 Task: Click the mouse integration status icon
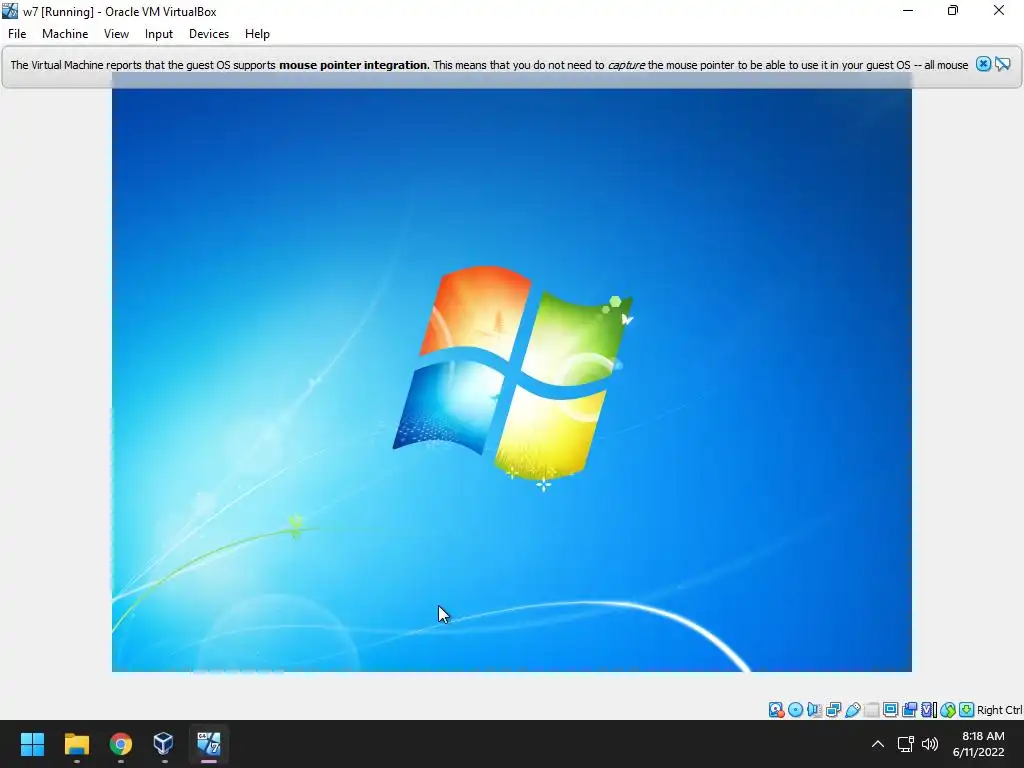point(948,710)
